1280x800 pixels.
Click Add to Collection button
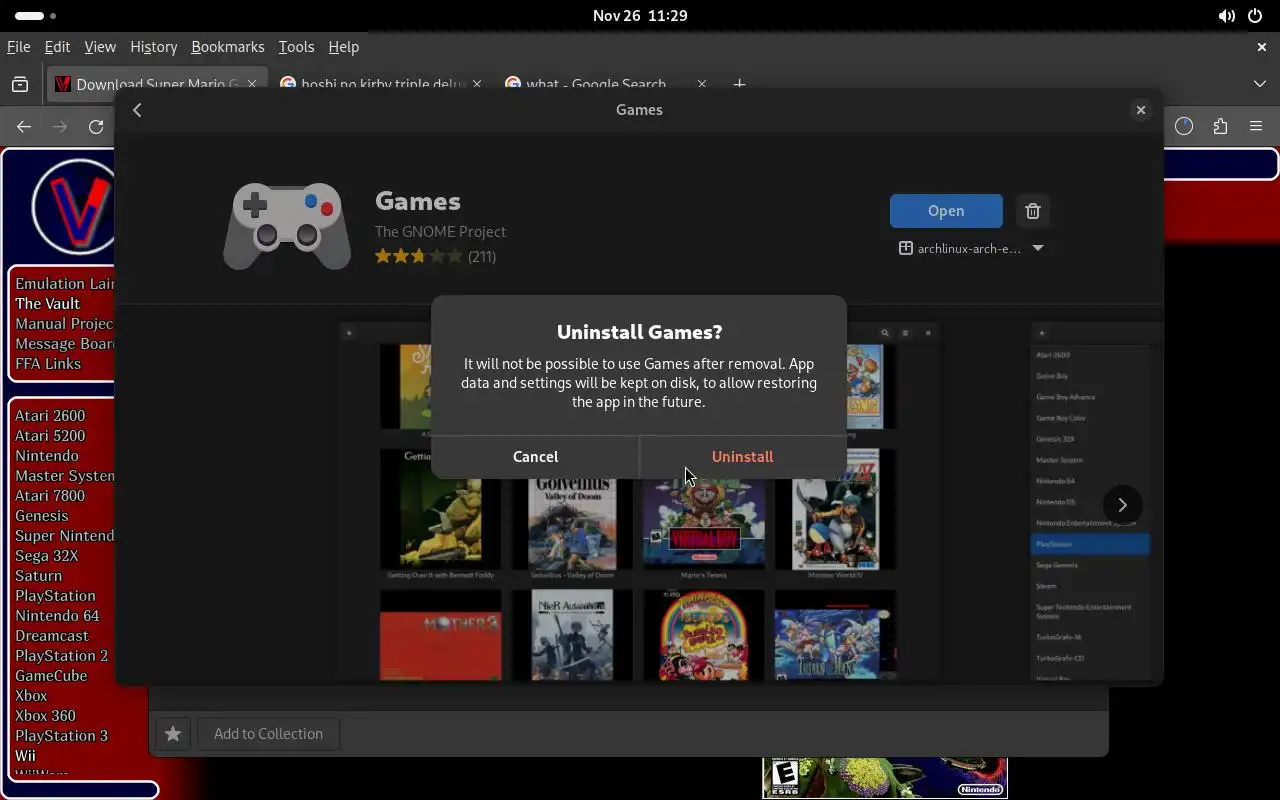coord(268,734)
